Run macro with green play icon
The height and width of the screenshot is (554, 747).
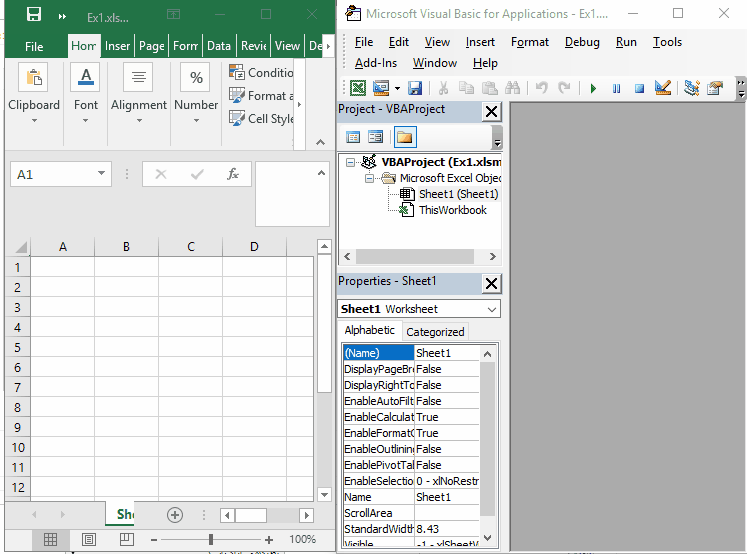click(x=593, y=88)
